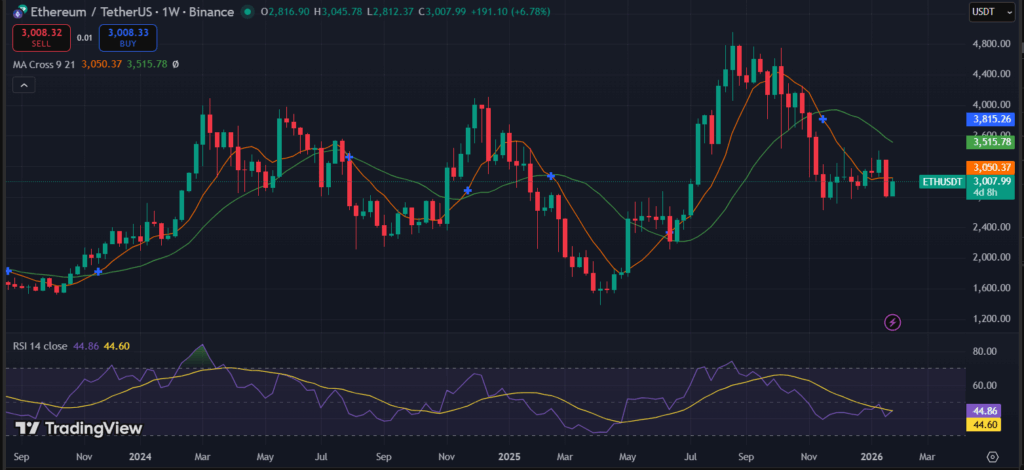Open chart settings gear in bottom-right corner
This screenshot has width=1024, height=470.
[992, 455]
